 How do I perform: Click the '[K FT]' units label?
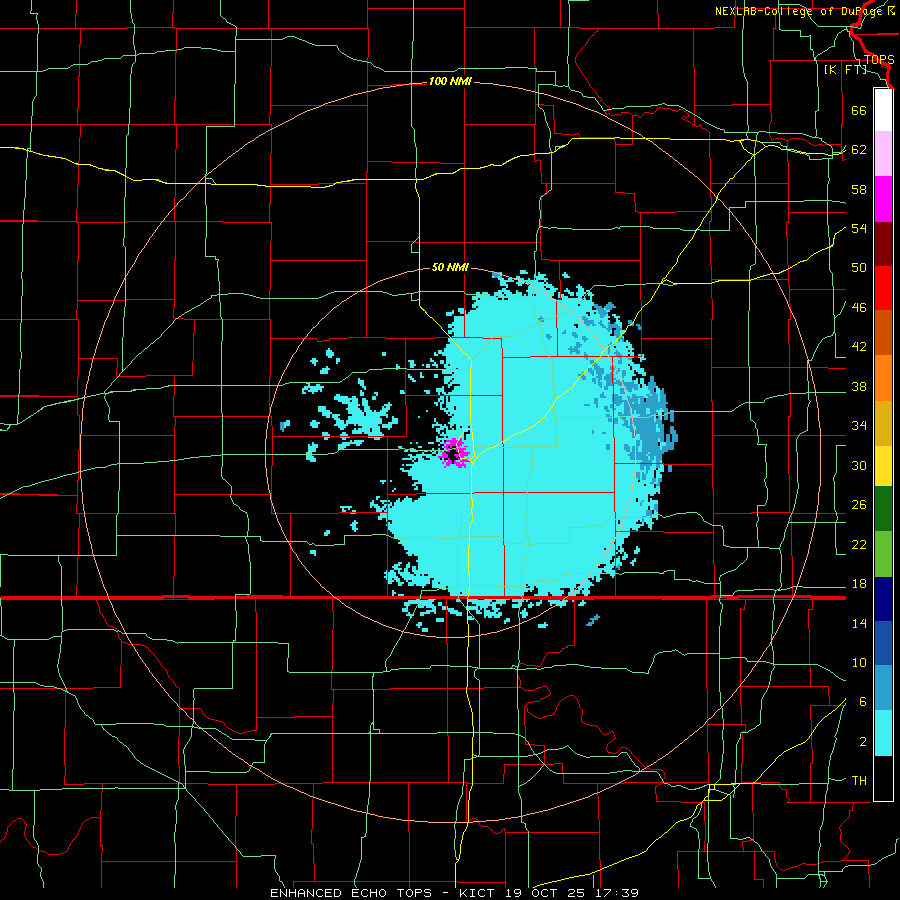[x=845, y=70]
